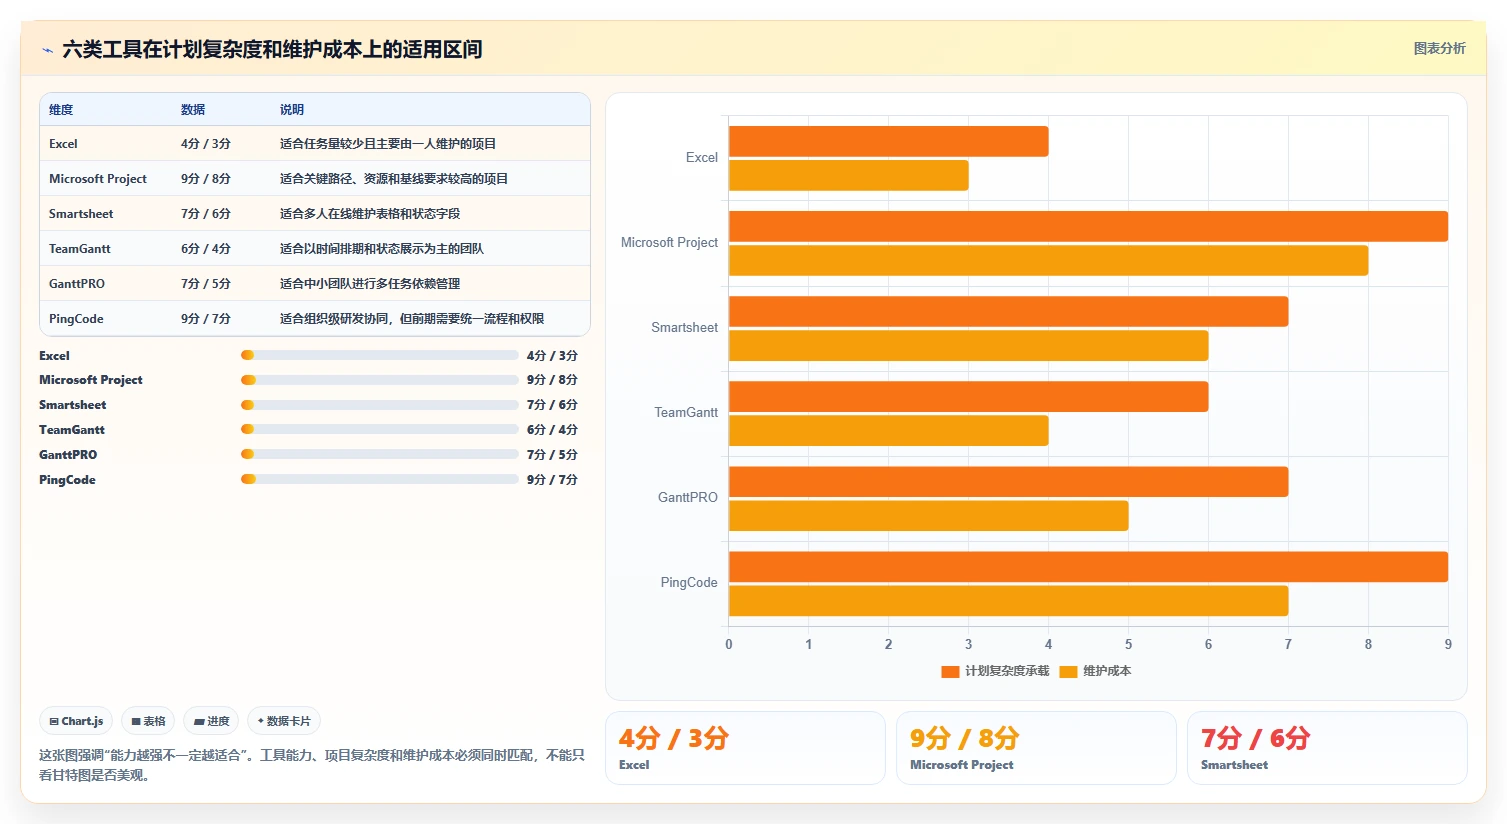
Task: Click the Microsoft Project chart axis label
Action: [x=669, y=243]
